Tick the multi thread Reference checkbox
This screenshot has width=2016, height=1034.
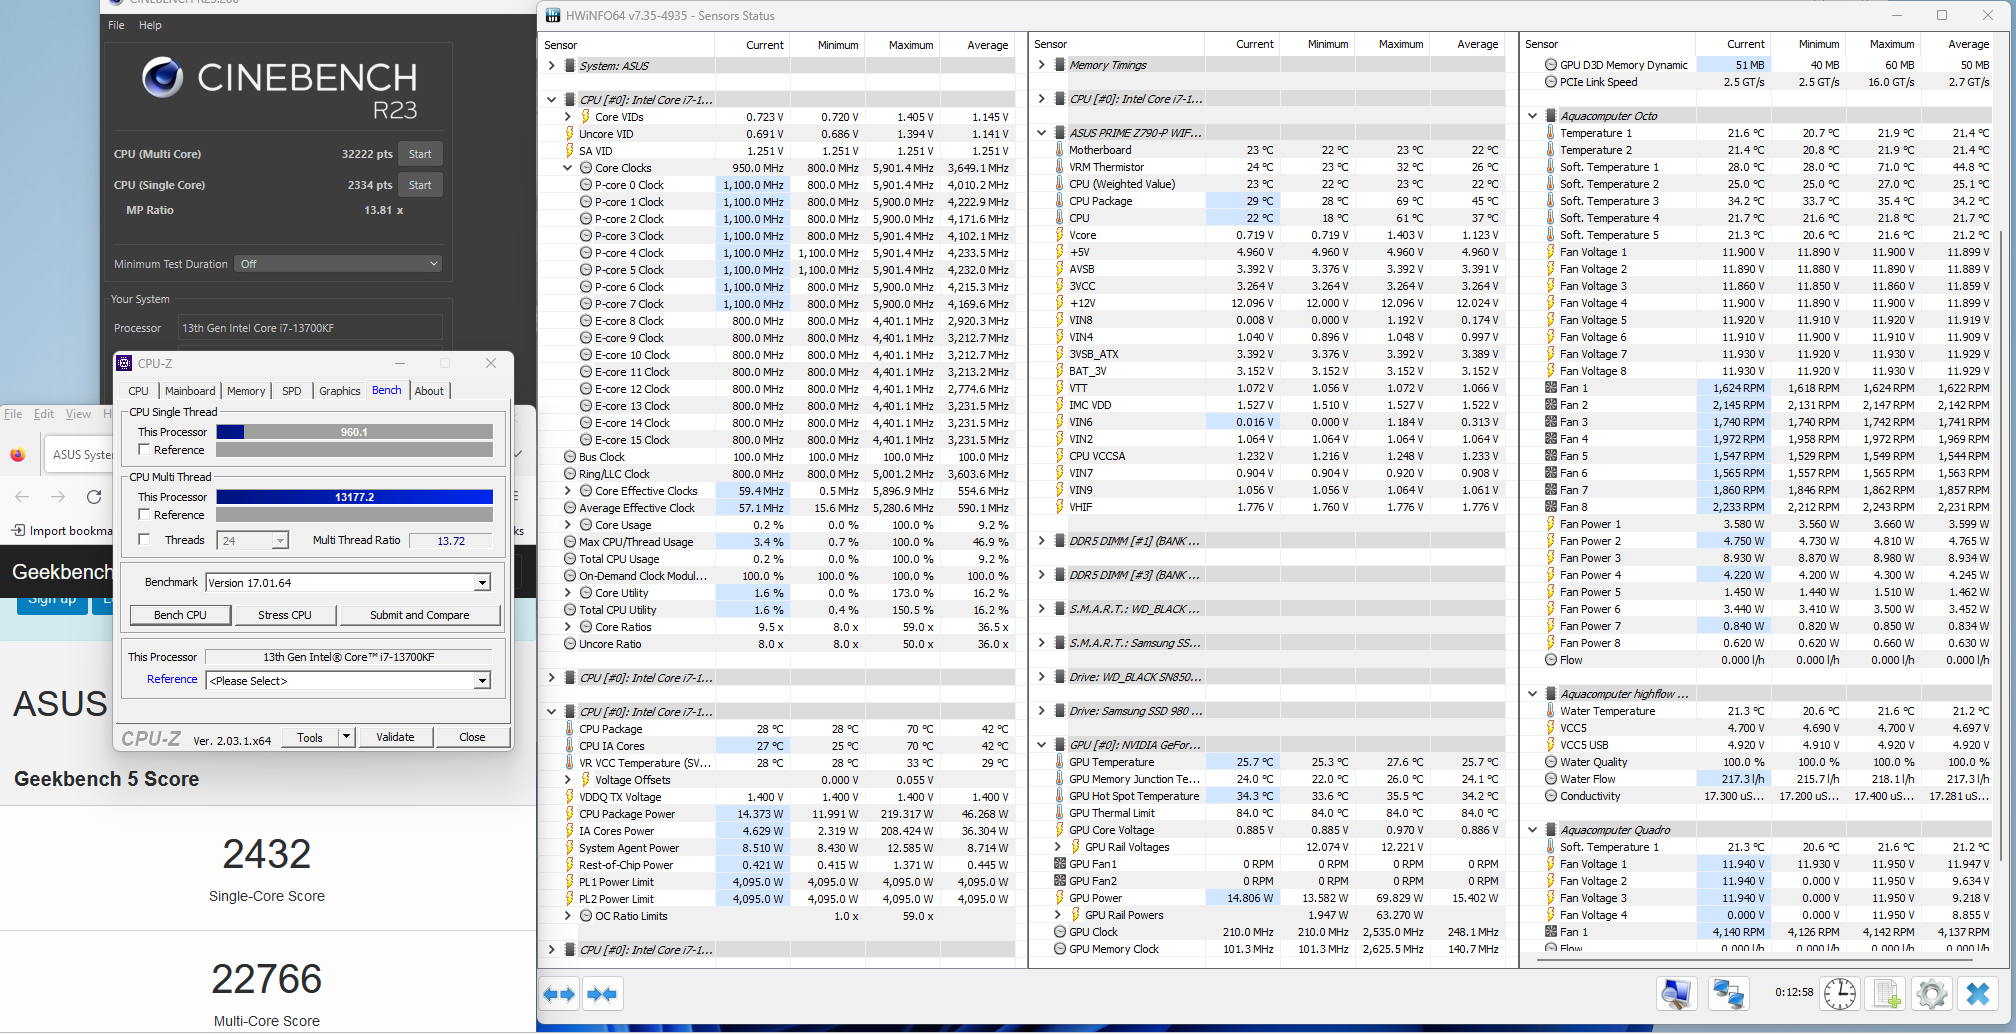144,515
